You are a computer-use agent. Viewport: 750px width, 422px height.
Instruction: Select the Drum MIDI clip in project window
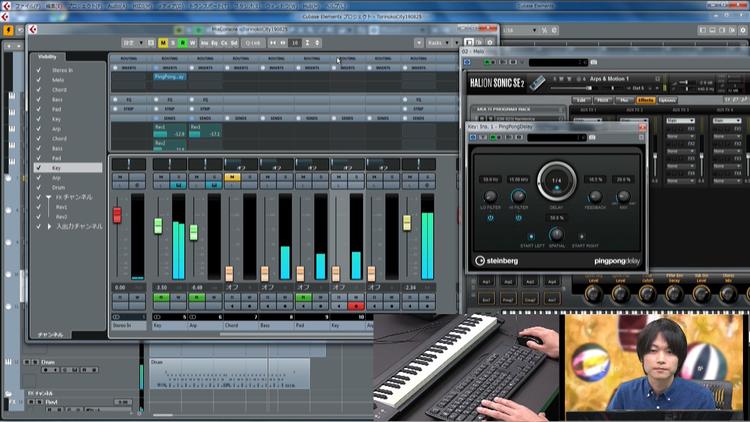click(230, 373)
